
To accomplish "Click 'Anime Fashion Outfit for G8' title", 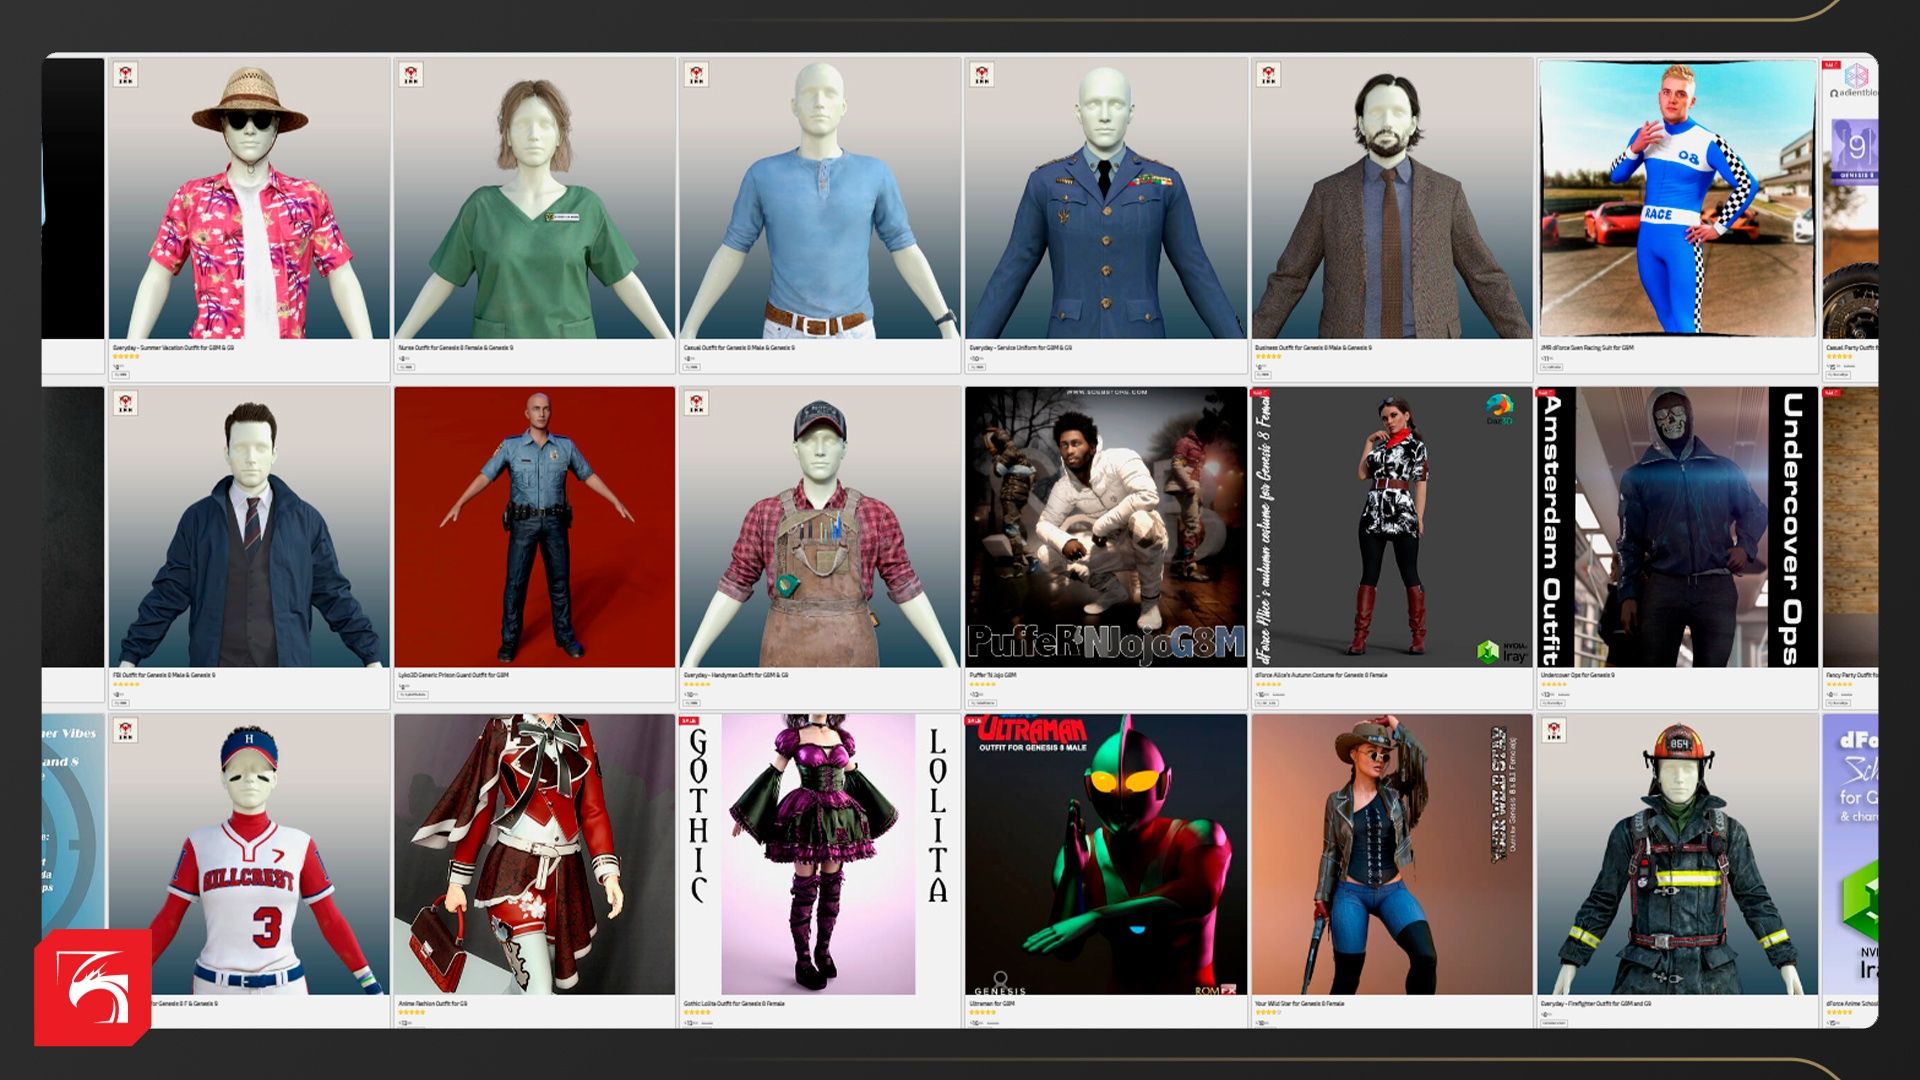I will click(x=432, y=1003).
